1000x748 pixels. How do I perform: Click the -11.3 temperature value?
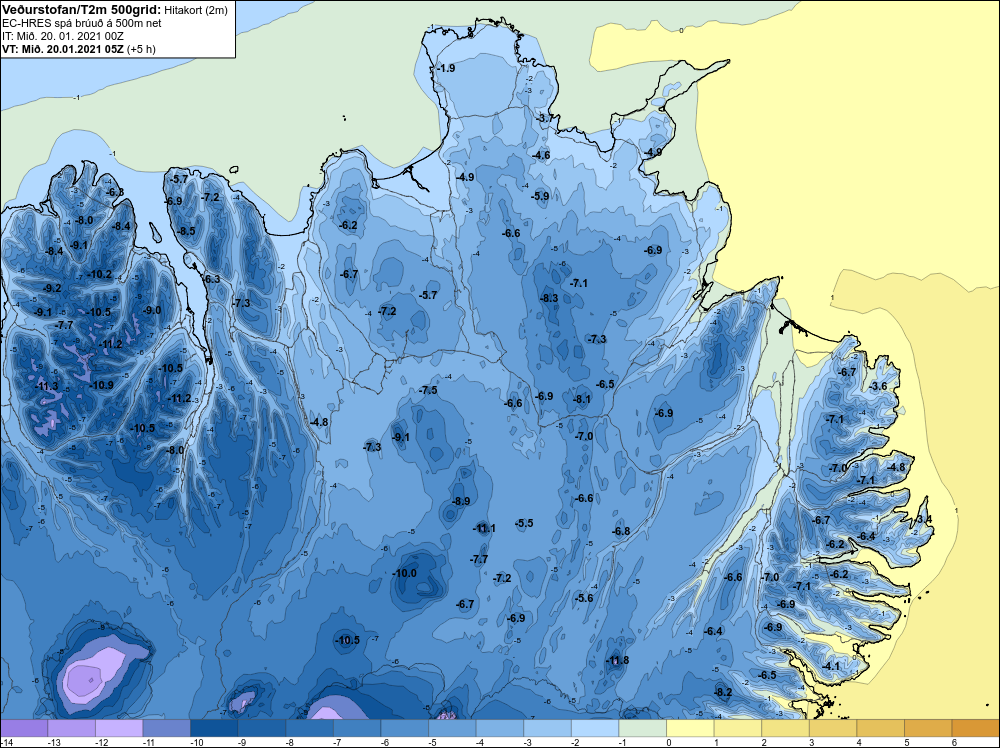coord(47,387)
